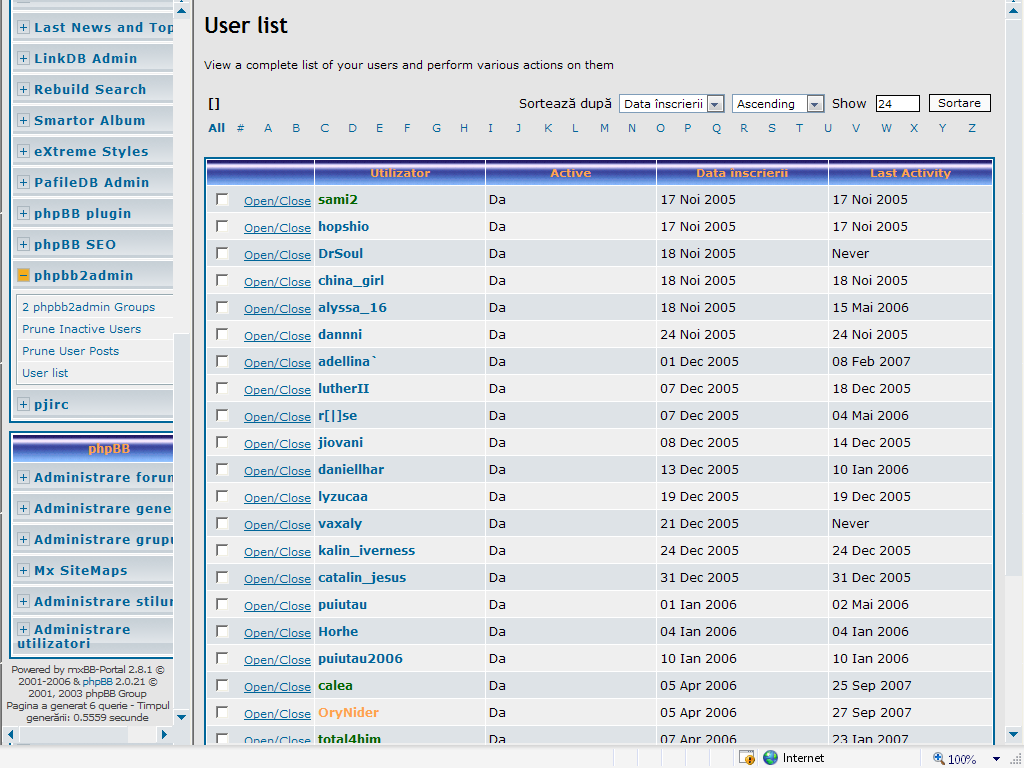Select the checkbox for user DrSoul
Screen dimensions: 1024x768
tap(222, 254)
